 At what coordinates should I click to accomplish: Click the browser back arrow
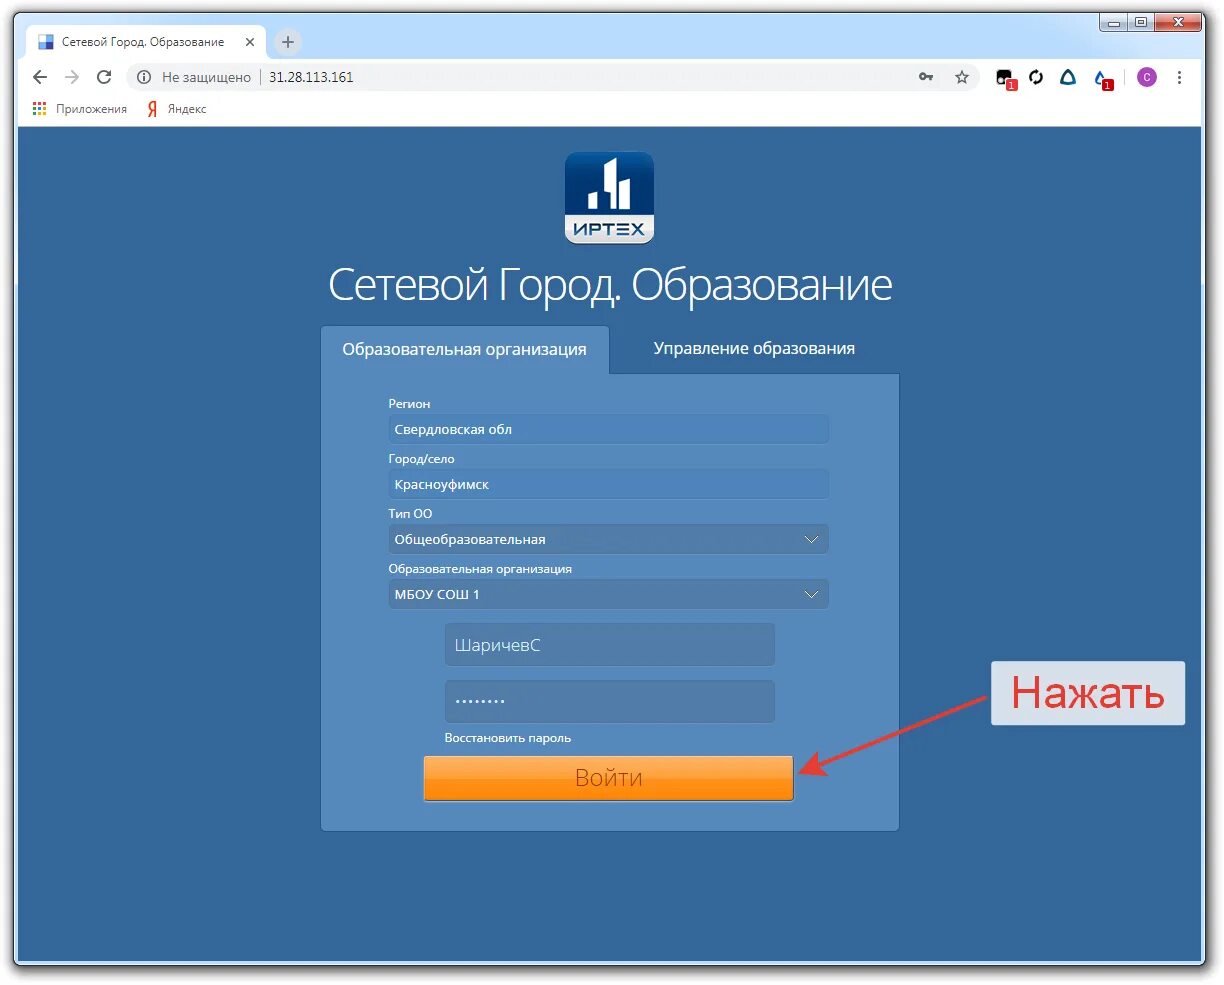[40, 77]
